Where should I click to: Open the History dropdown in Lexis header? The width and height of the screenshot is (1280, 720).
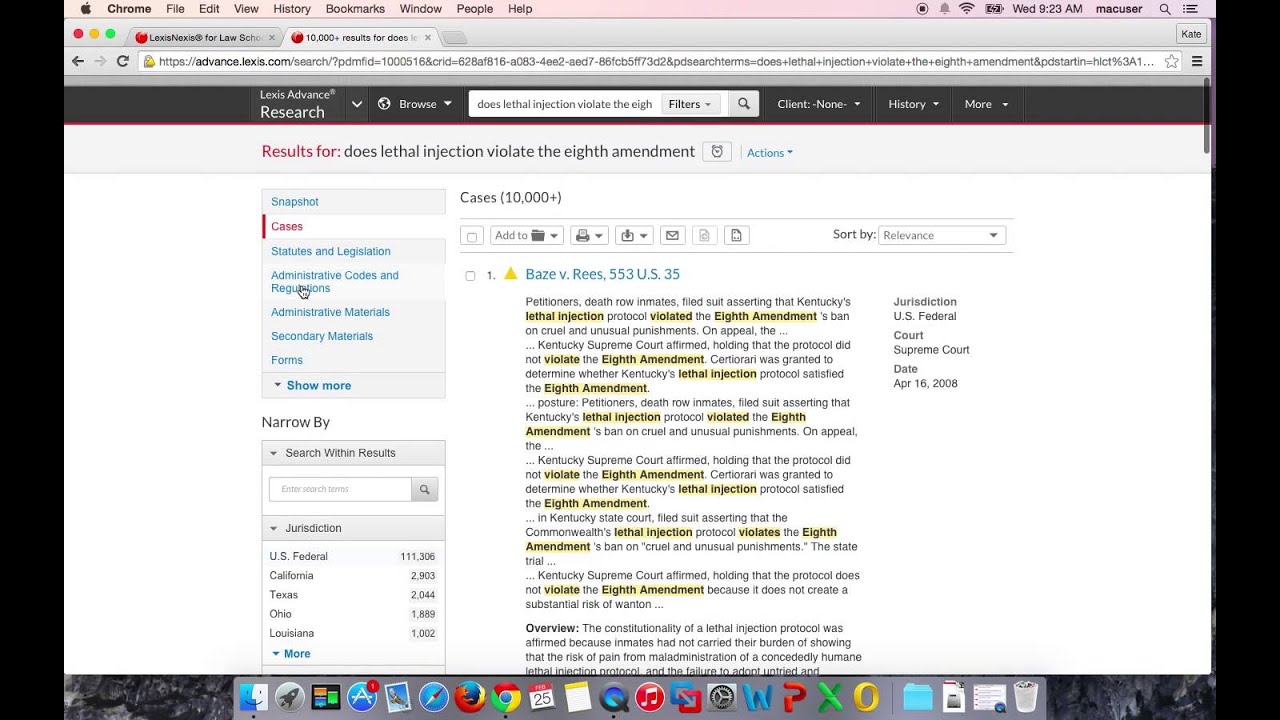[914, 104]
